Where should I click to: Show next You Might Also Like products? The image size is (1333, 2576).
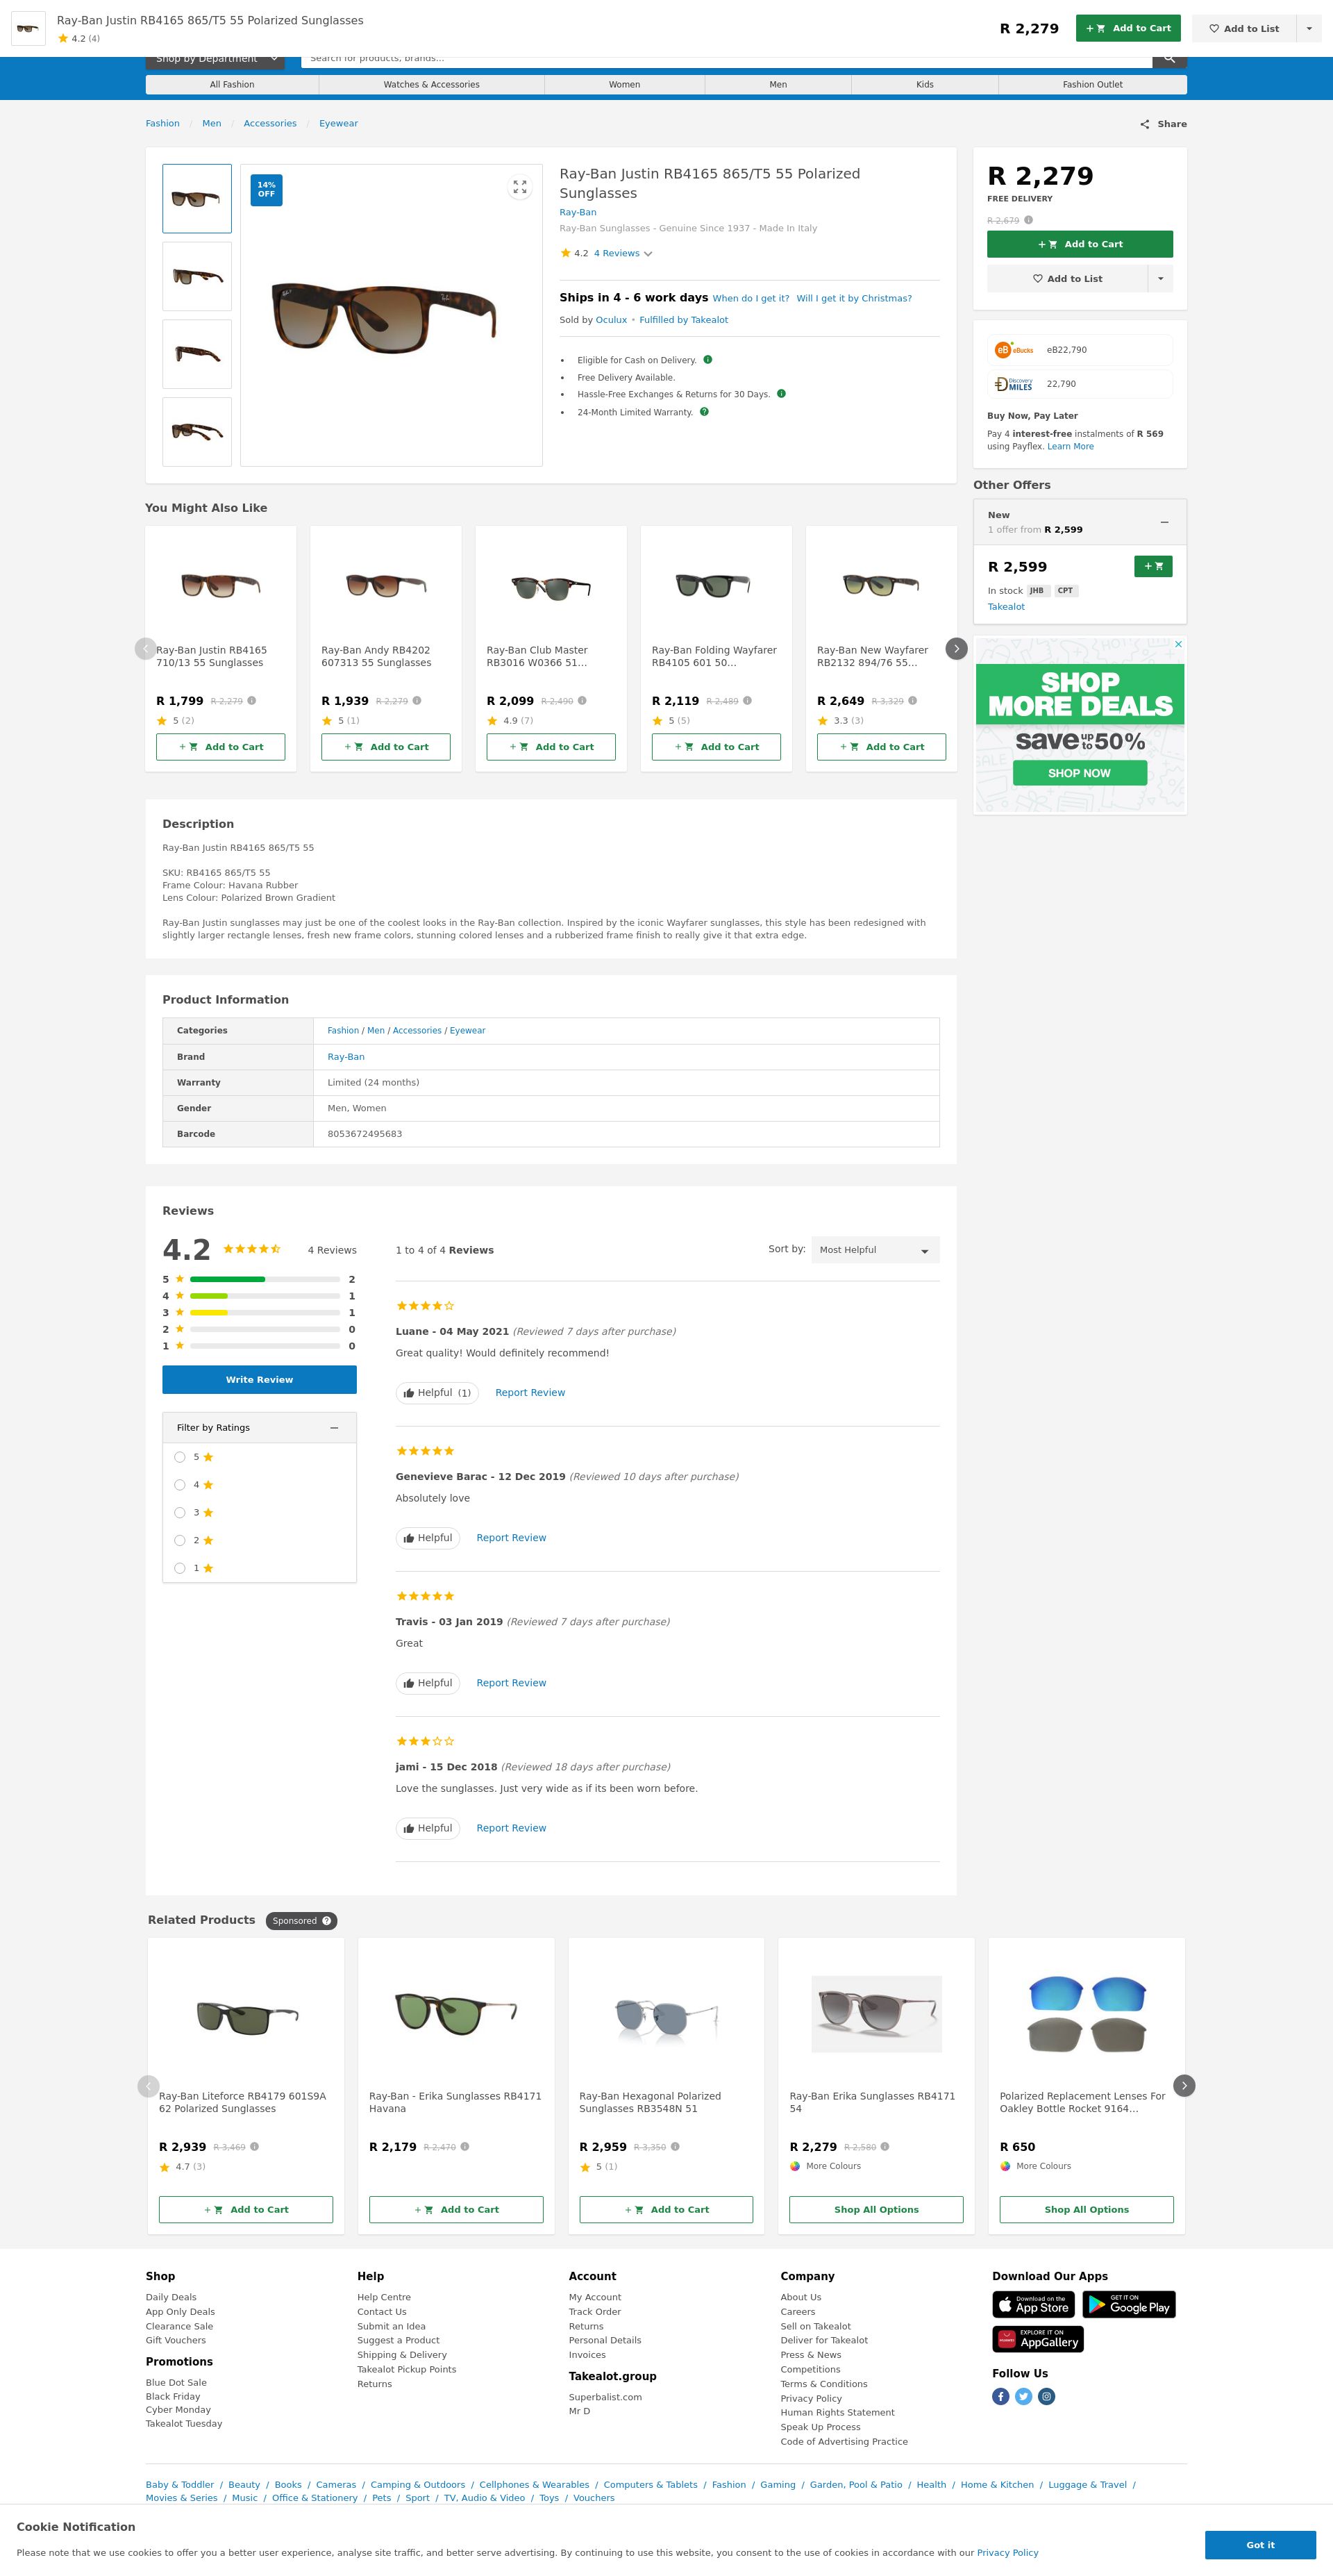click(x=956, y=648)
